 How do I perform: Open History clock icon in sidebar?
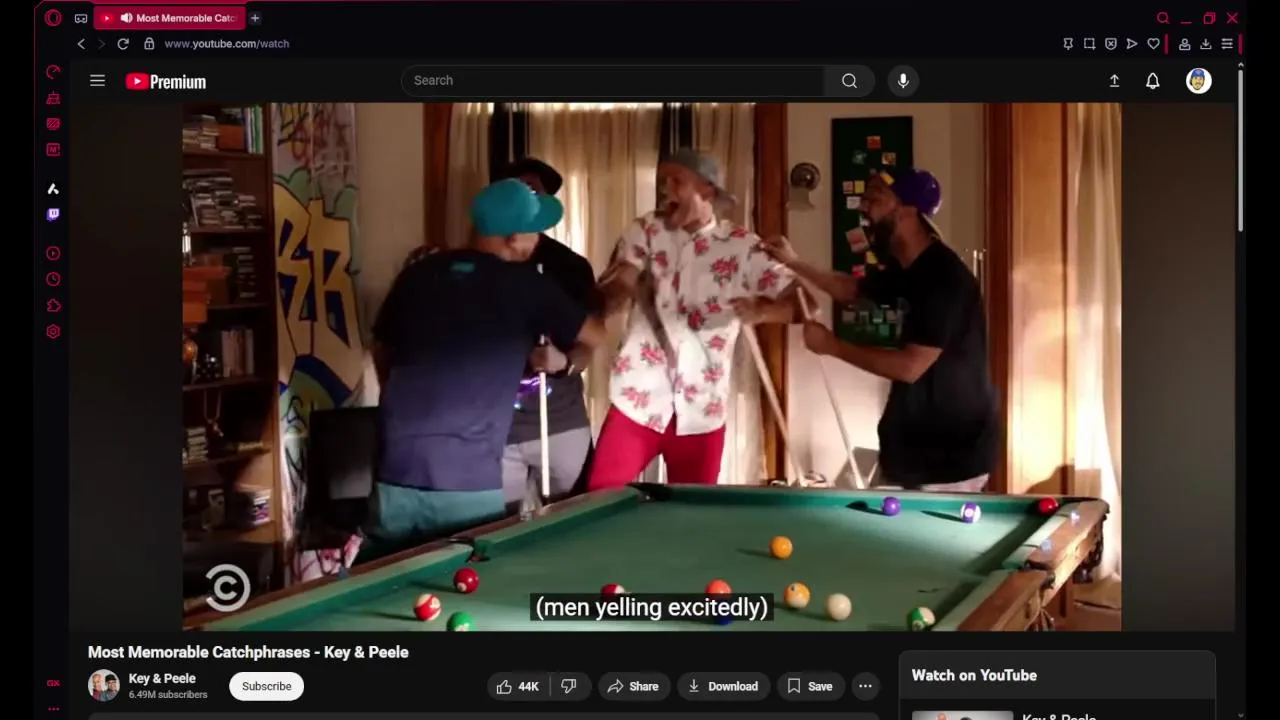click(x=53, y=280)
